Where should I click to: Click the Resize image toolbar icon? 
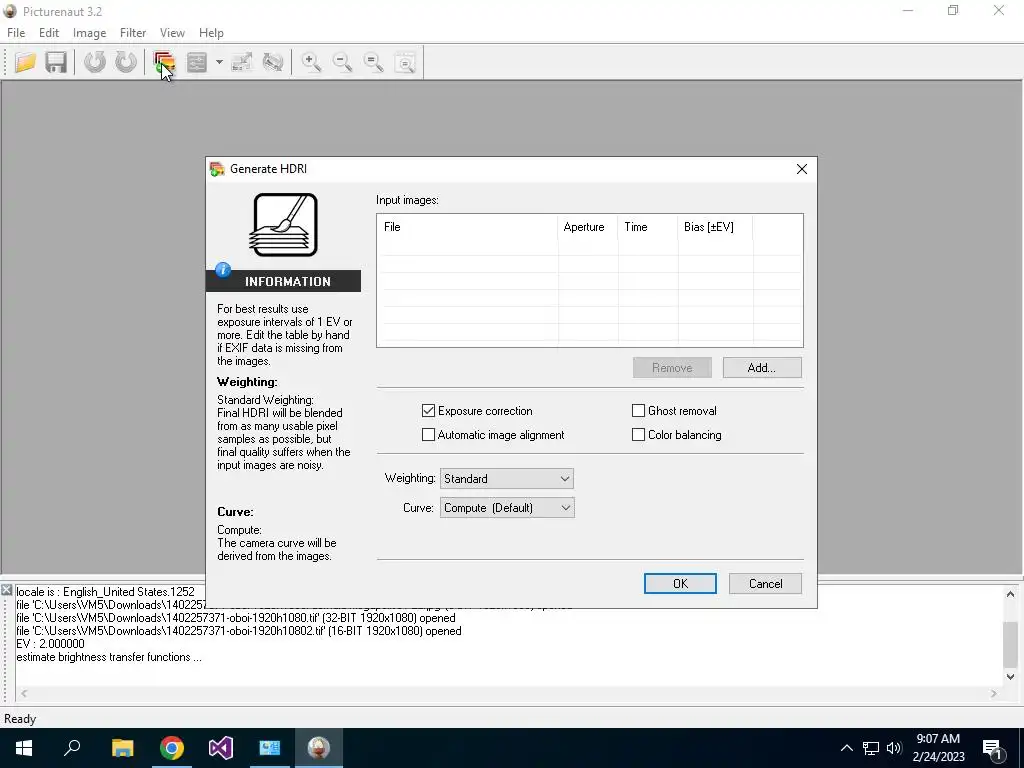point(242,62)
